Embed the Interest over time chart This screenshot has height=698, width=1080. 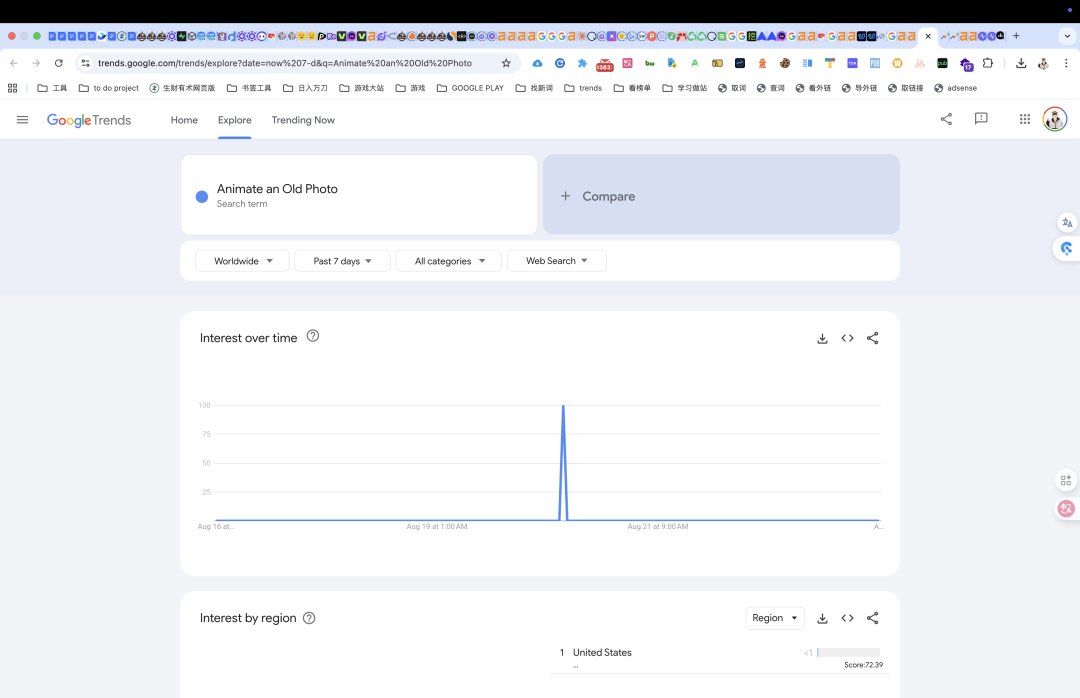point(847,338)
